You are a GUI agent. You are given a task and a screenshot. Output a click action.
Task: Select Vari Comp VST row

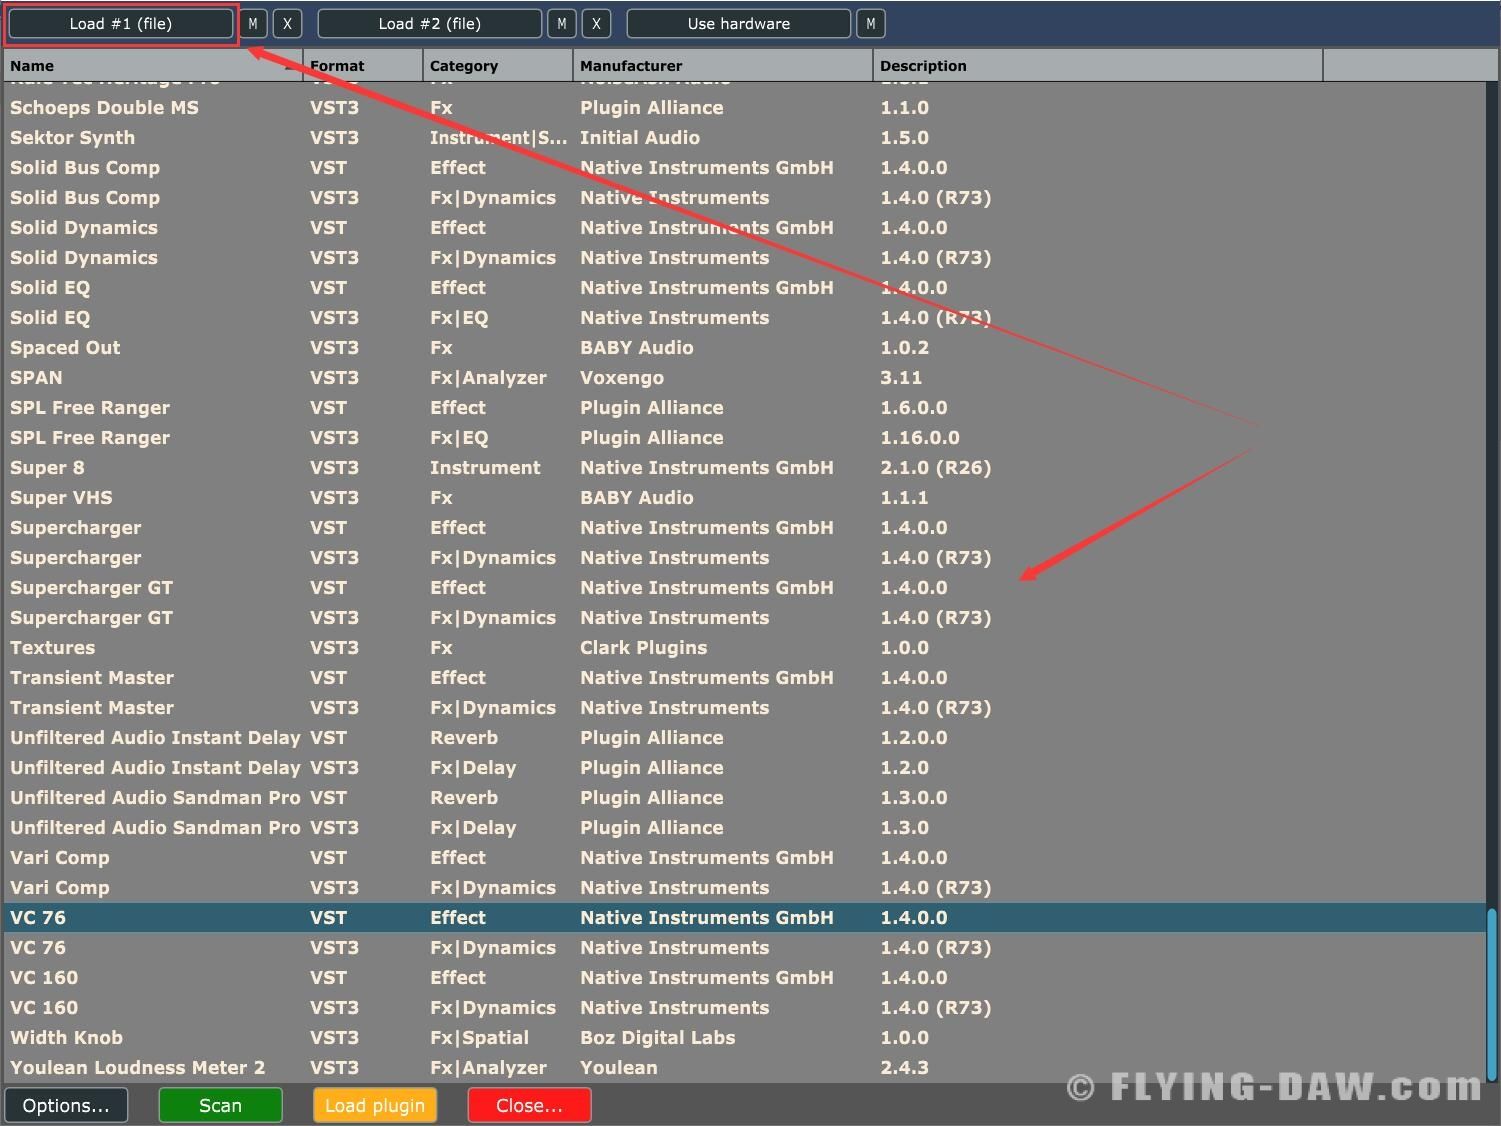pos(744,858)
